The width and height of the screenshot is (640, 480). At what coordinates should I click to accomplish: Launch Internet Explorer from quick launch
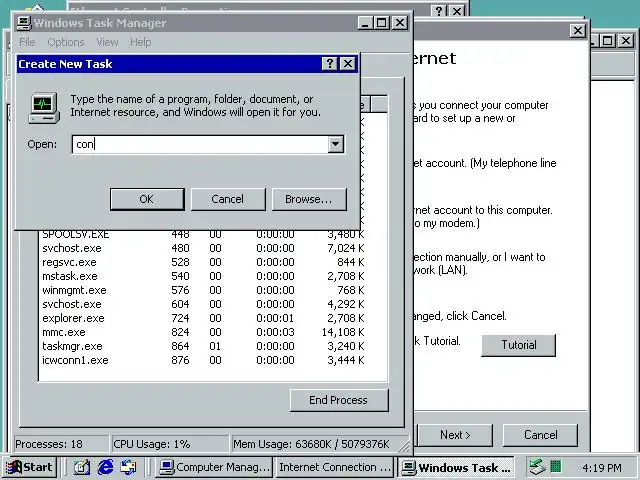(x=105, y=467)
